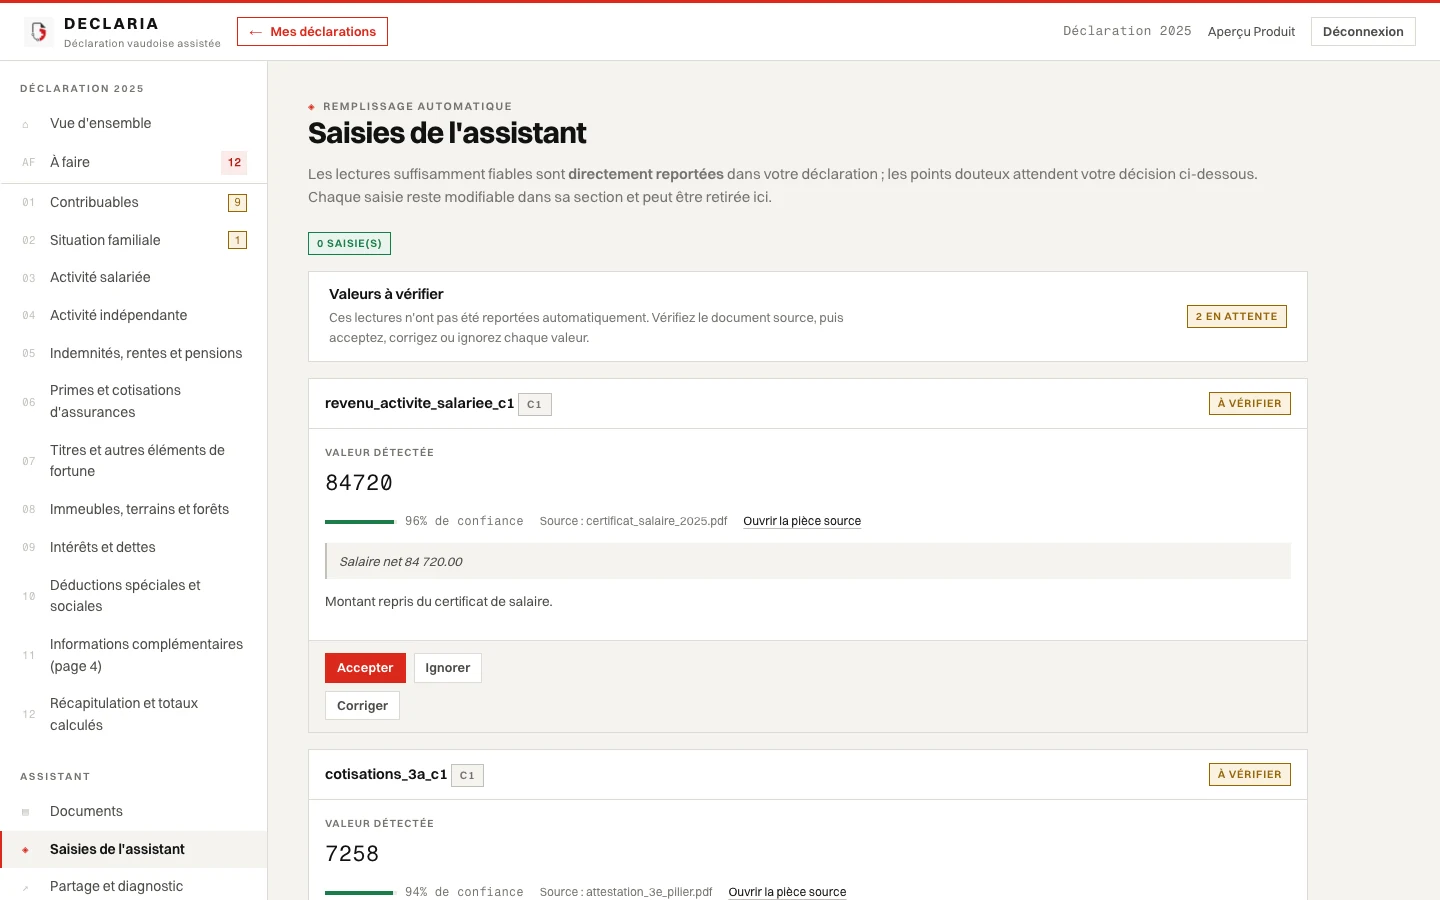Open source piece for attestation_3e_pilier.pdf
The image size is (1440, 900).
pos(787,892)
